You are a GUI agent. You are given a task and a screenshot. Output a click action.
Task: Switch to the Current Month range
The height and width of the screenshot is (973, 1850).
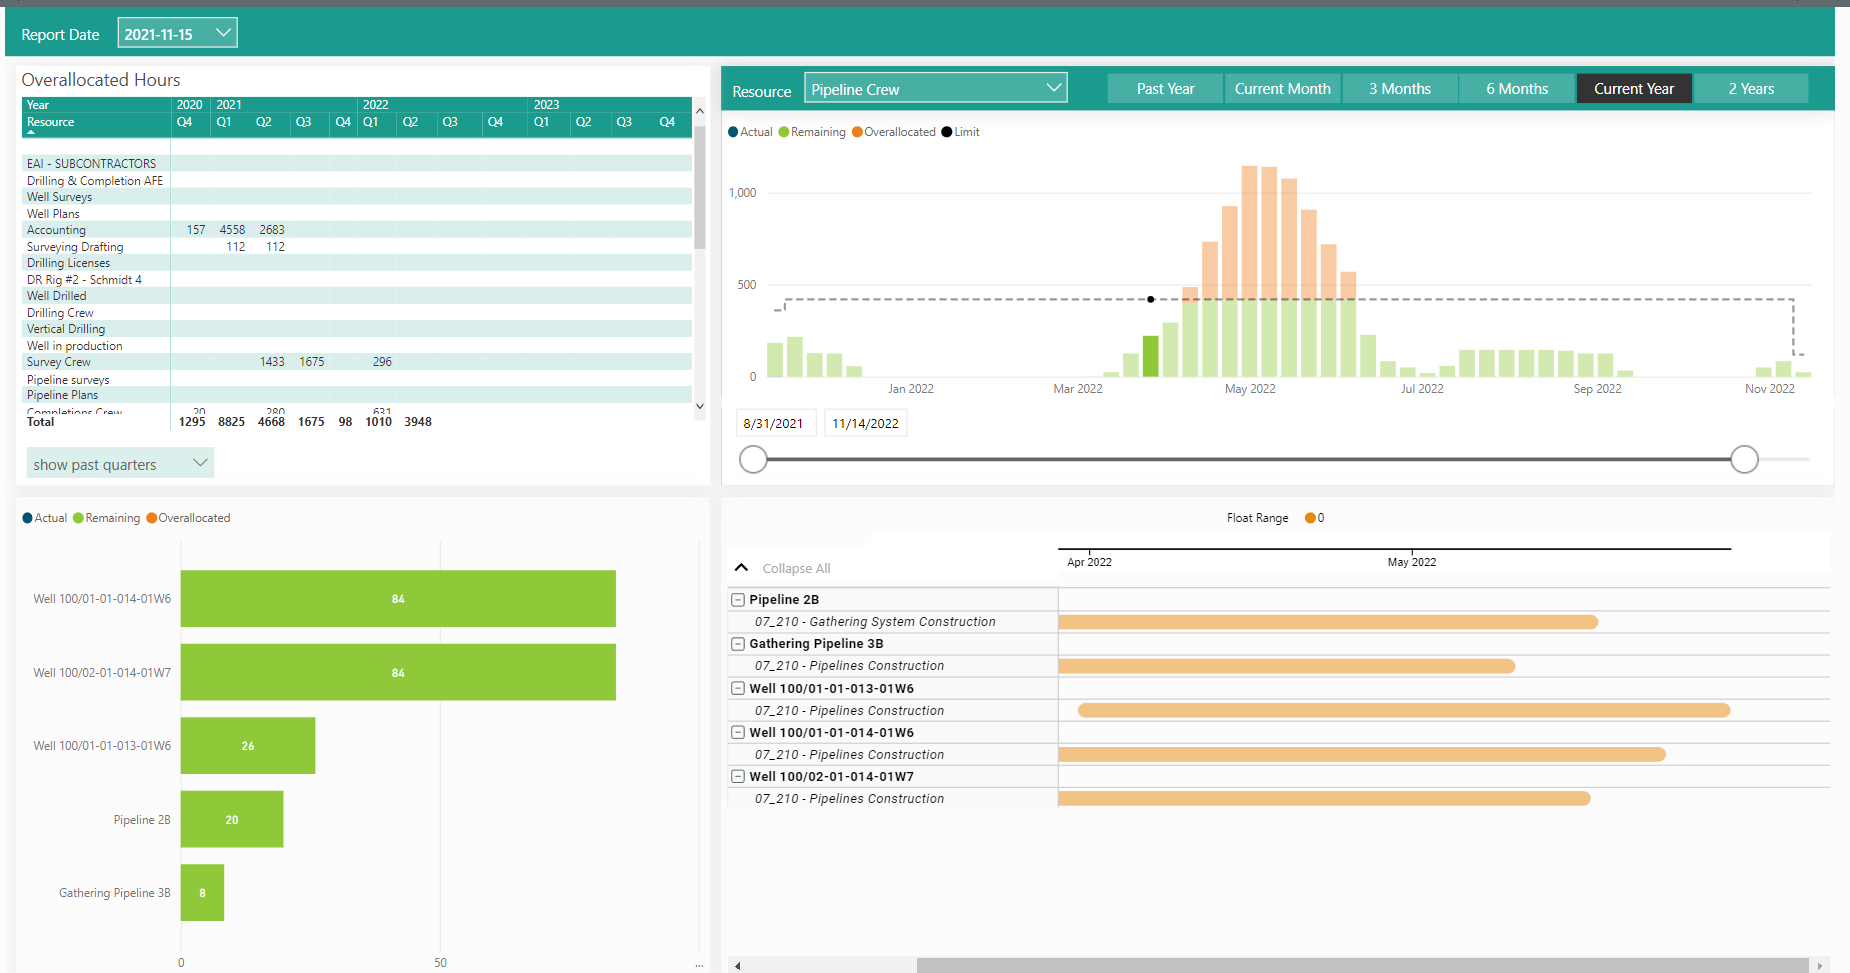coord(1282,89)
